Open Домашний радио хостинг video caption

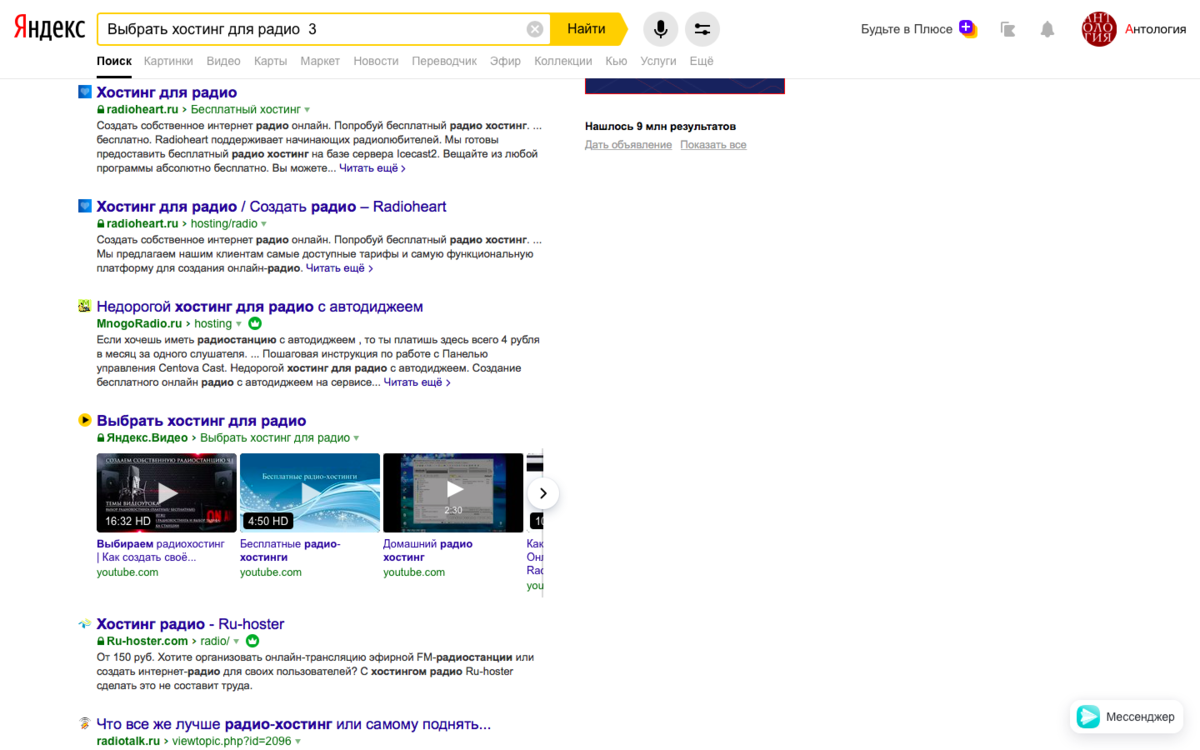(428, 550)
